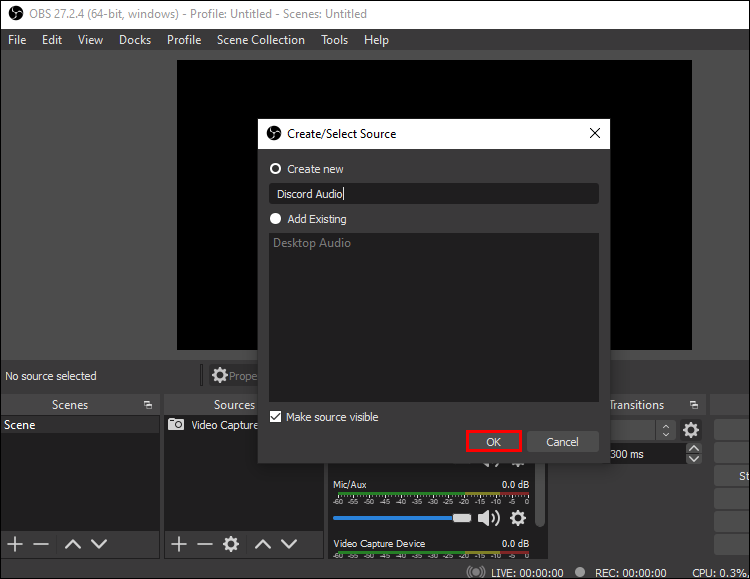Uncheck Make source visible checkbox
This screenshot has height=579, width=750.
276,417
